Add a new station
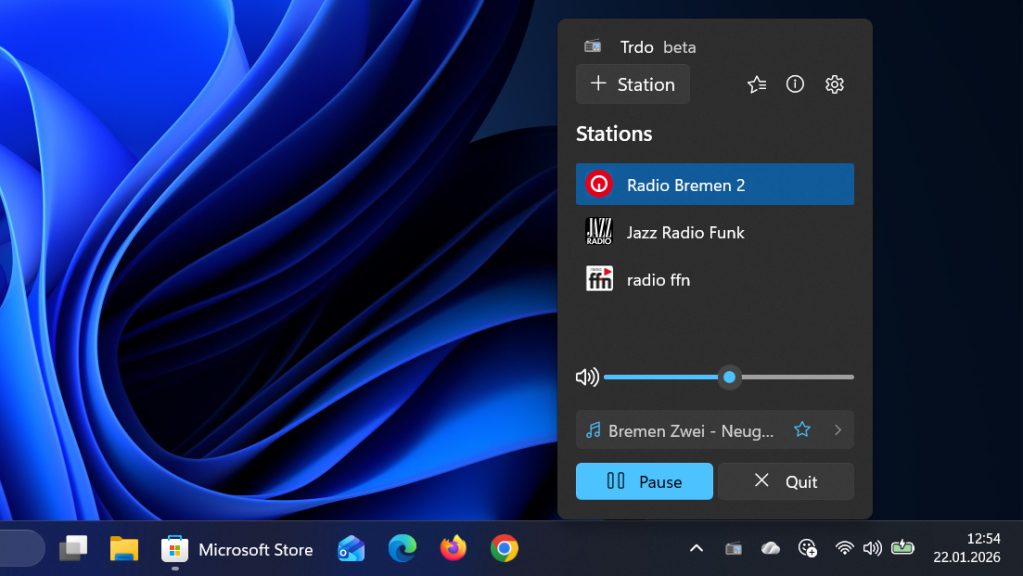The image size is (1023, 576). click(632, 84)
